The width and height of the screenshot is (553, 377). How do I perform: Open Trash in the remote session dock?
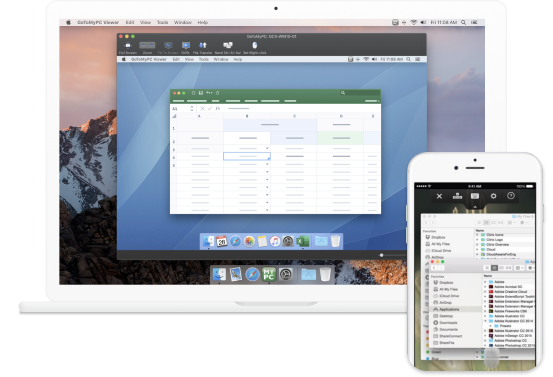[x=335, y=241]
